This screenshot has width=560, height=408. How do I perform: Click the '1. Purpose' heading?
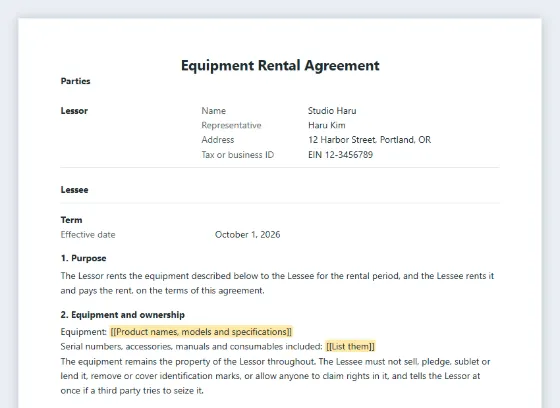[x=84, y=258]
